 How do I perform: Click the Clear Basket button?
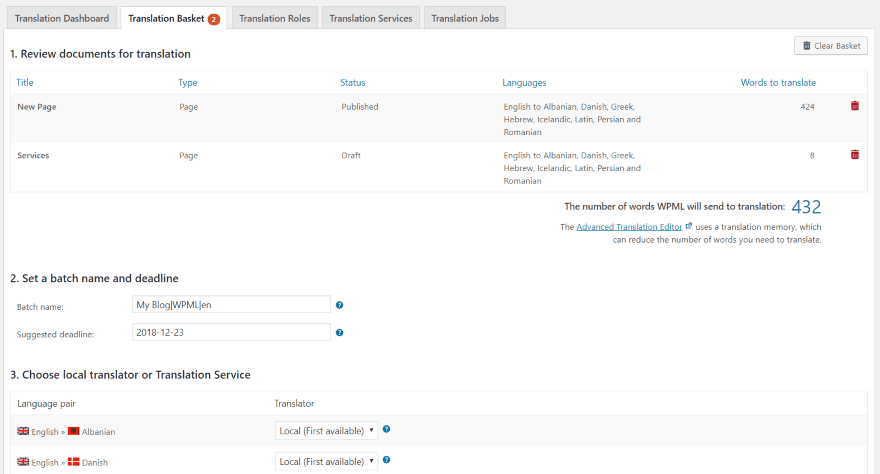click(830, 46)
